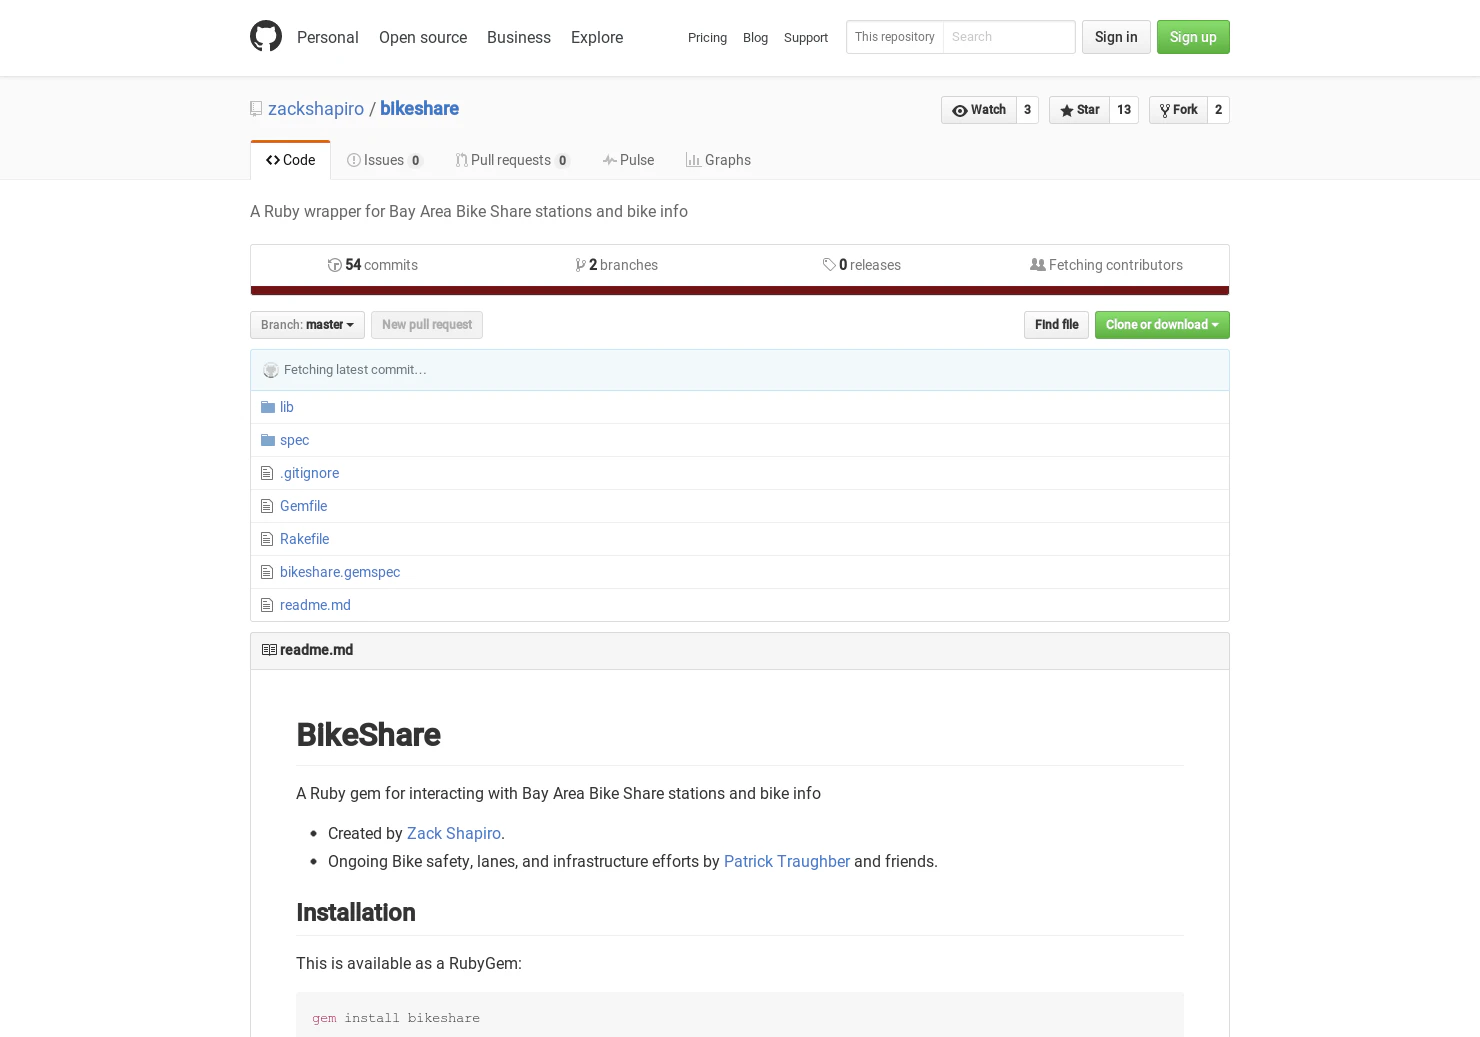Open the forks count 2

pos(1219,110)
